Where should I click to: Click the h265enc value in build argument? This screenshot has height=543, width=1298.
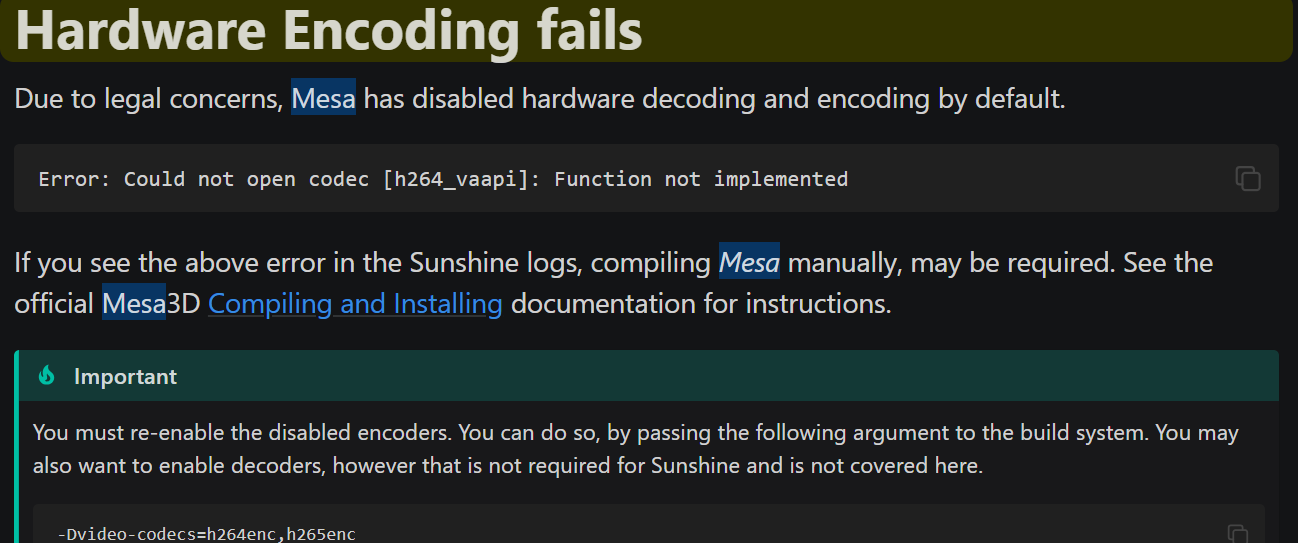point(321,534)
